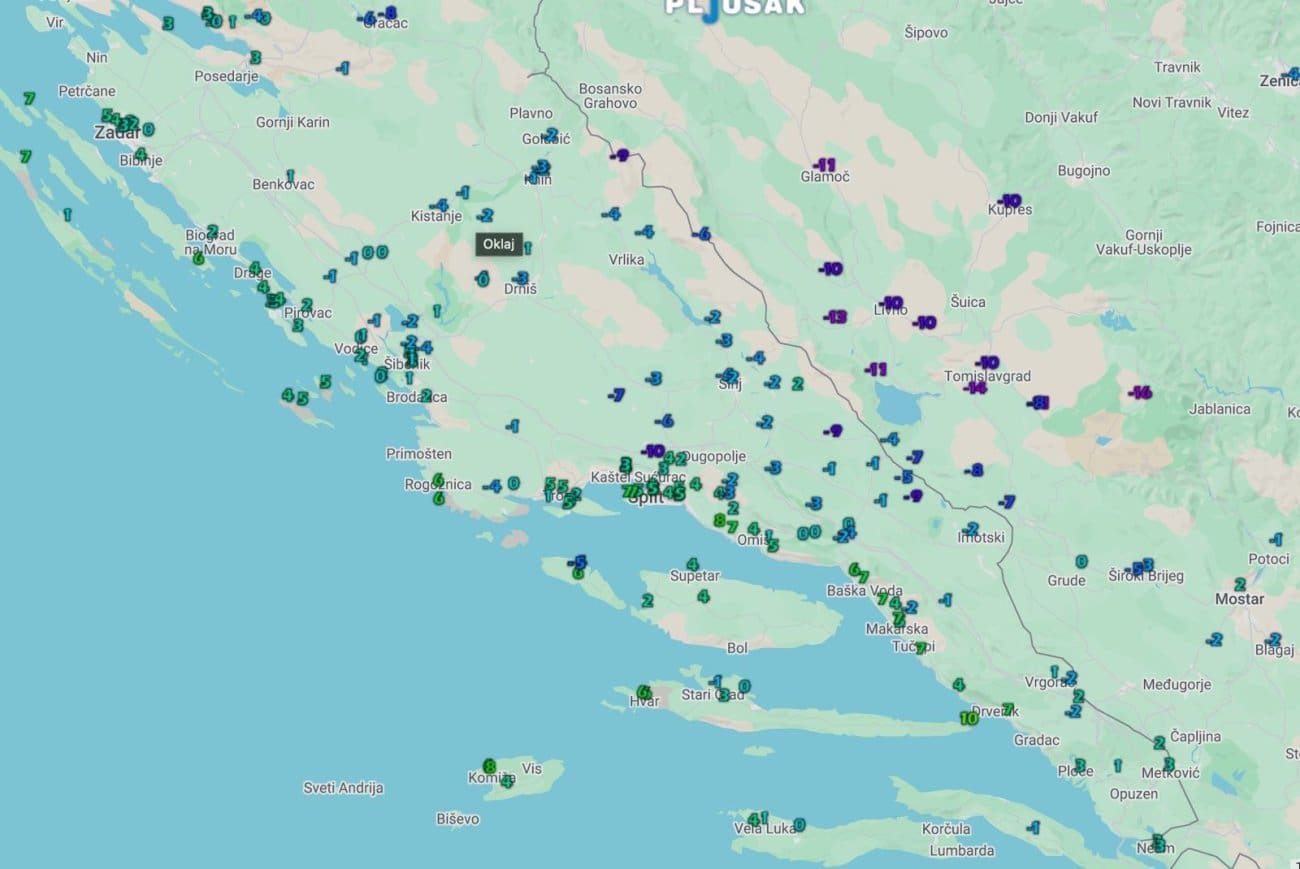Click the Oklaj tooltip label
Image resolution: width=1300 pixels, height=869 pixels.
498,244
